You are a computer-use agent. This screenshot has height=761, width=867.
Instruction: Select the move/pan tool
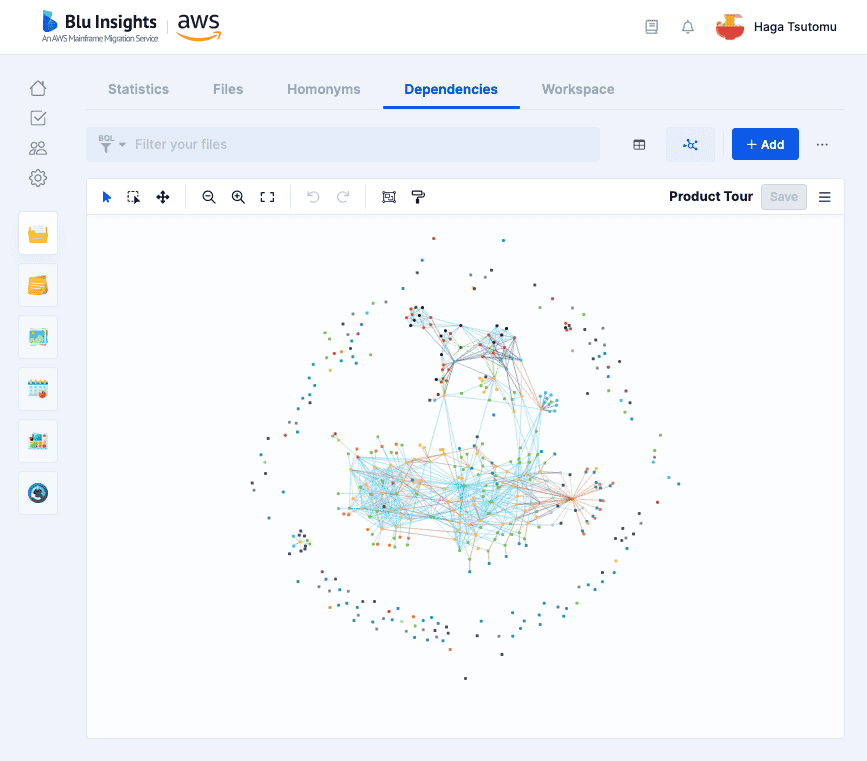coord(163,197)
